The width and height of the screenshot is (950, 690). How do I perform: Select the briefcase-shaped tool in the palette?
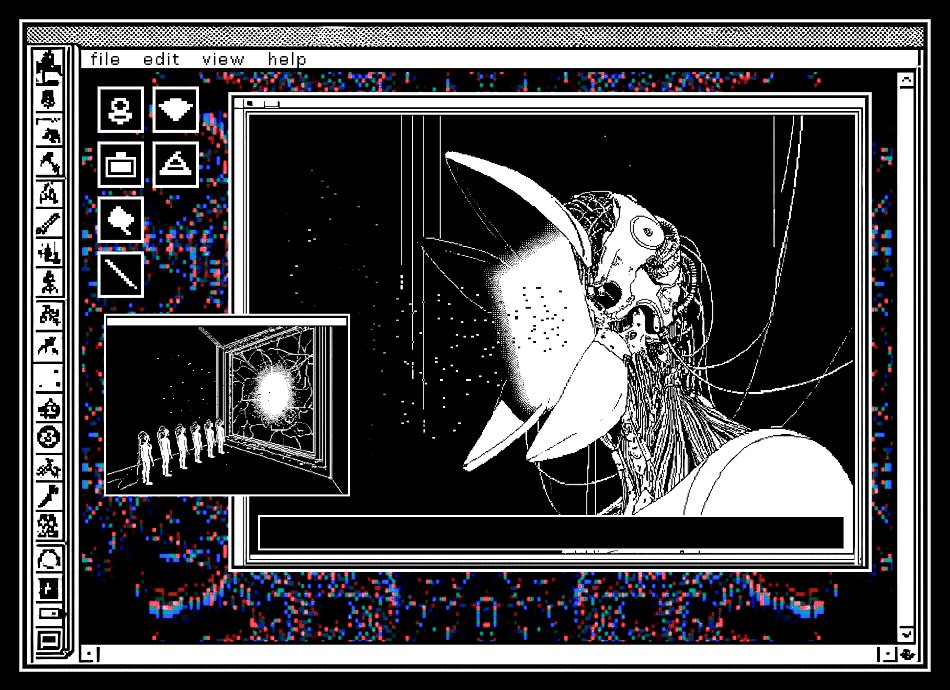[x=121, y=165]
